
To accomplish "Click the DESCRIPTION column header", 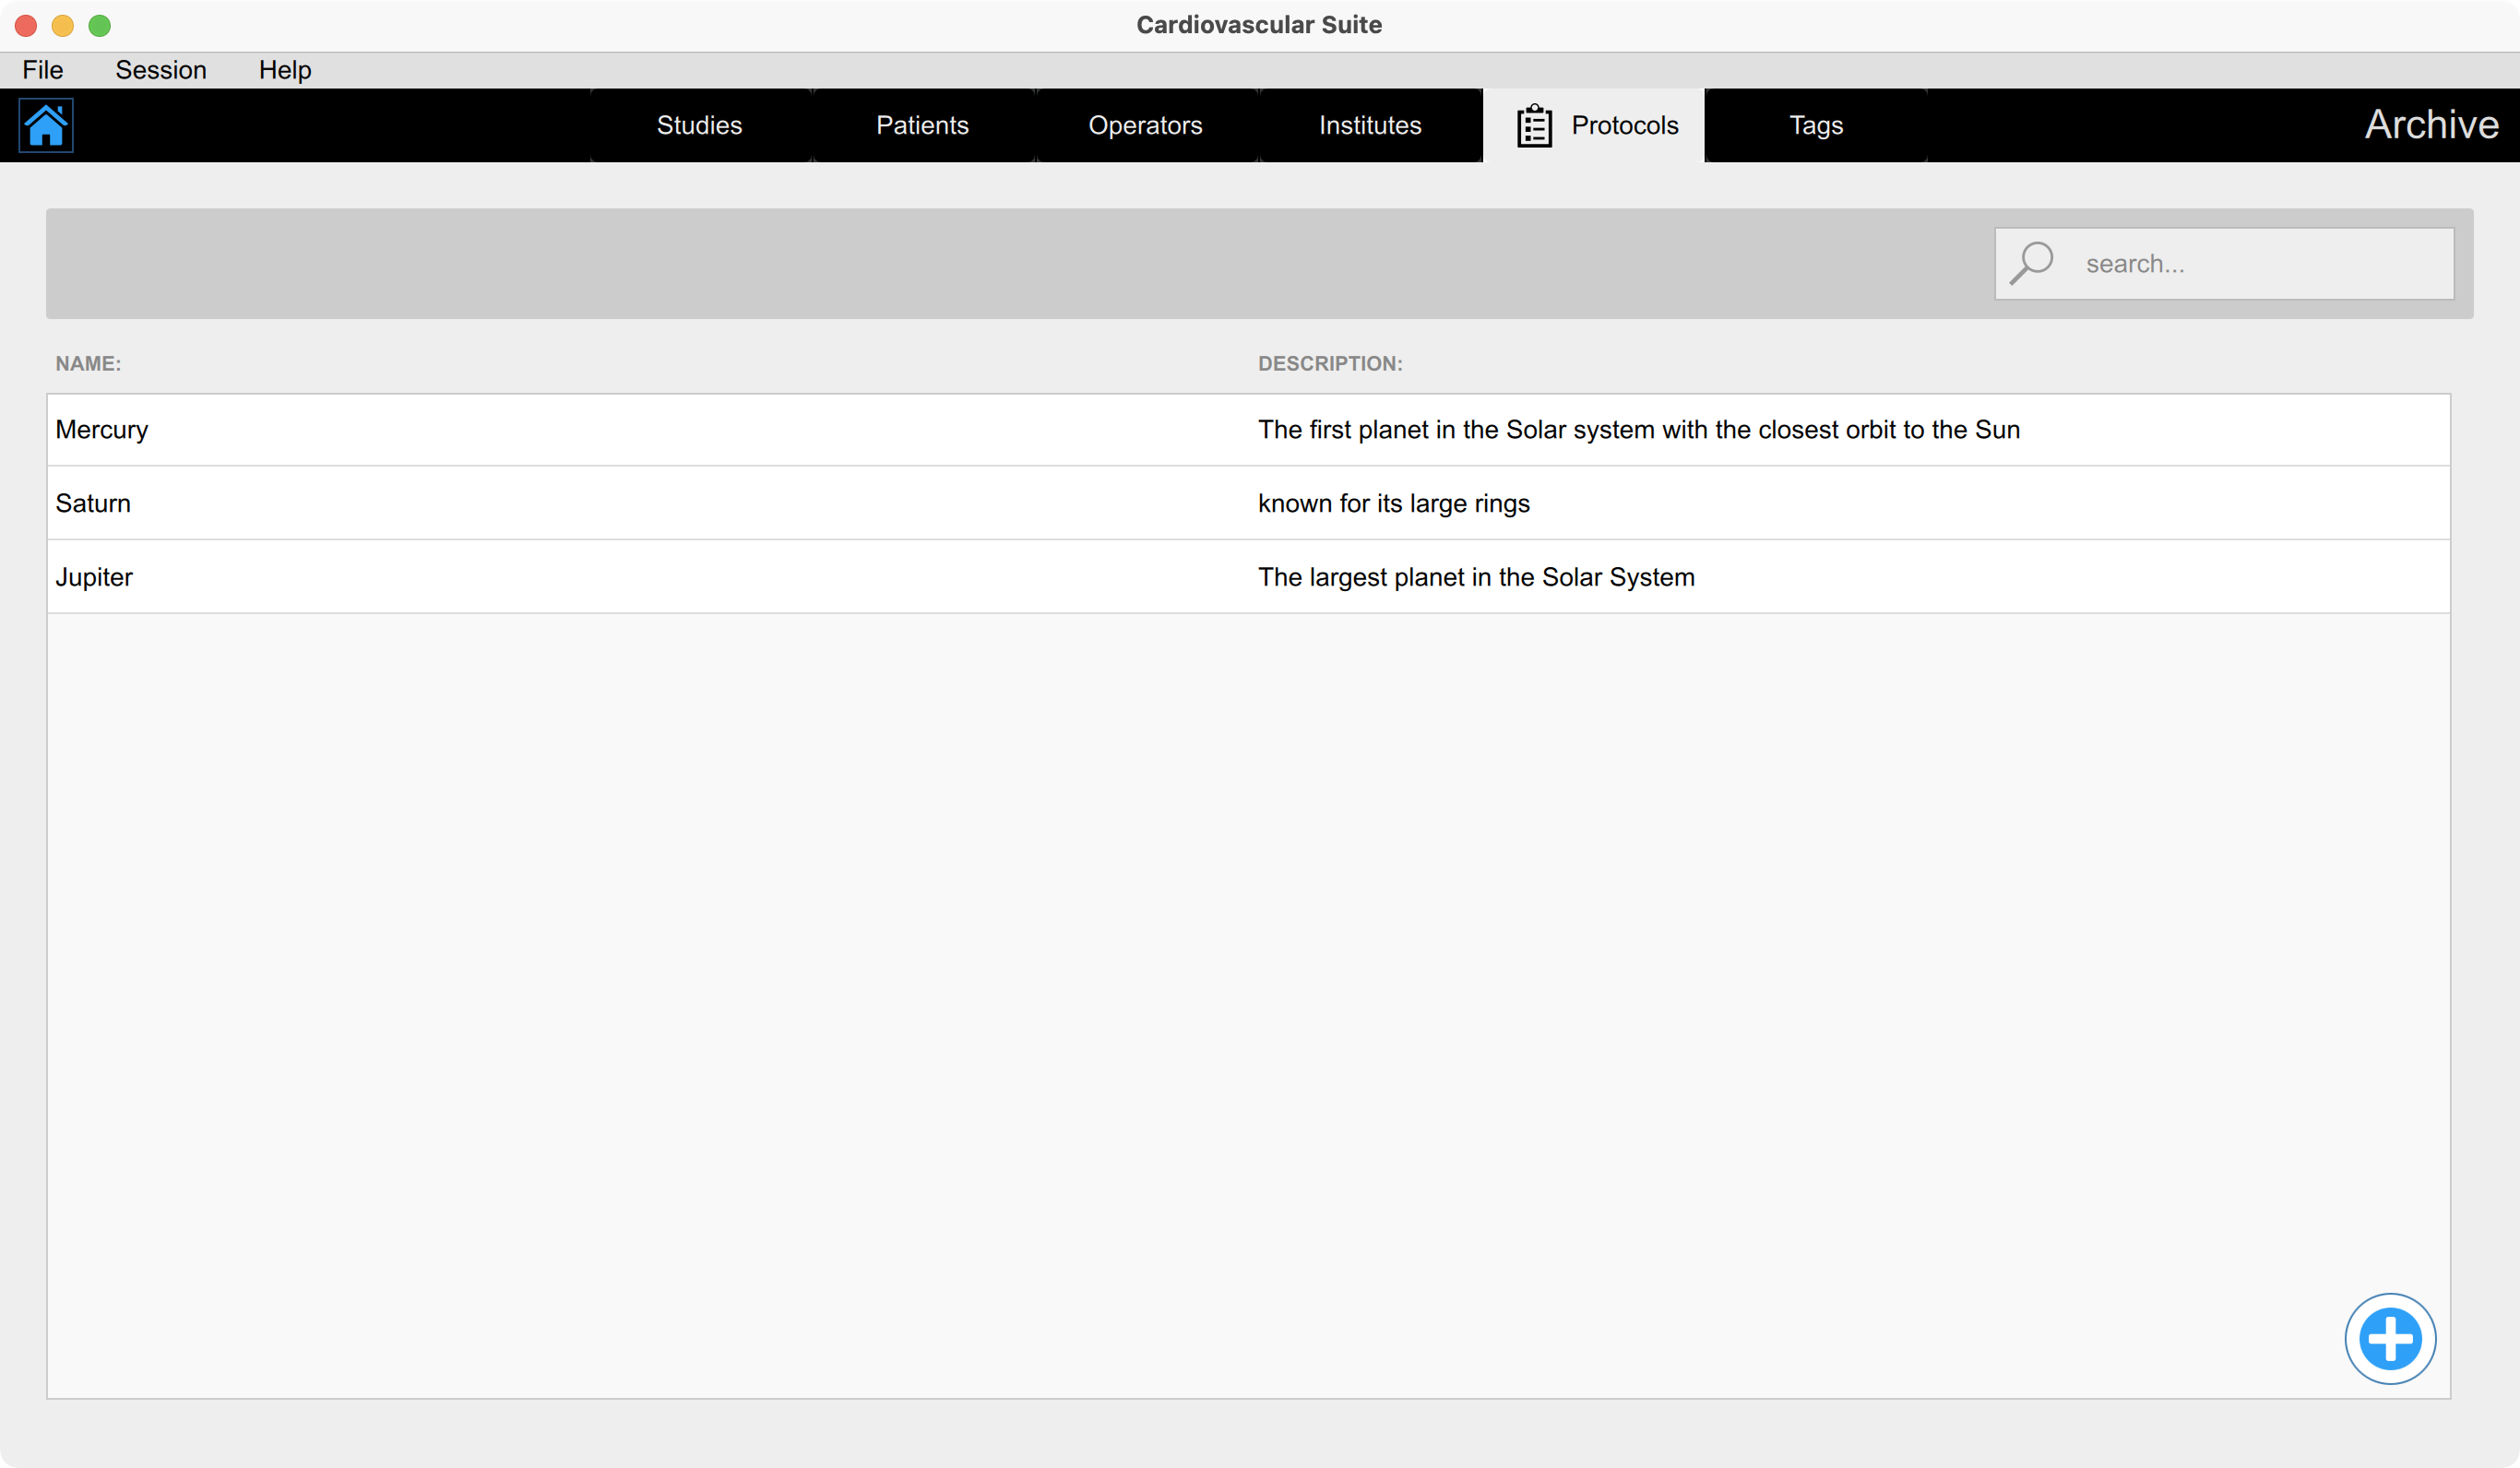I will point(1330,364).
